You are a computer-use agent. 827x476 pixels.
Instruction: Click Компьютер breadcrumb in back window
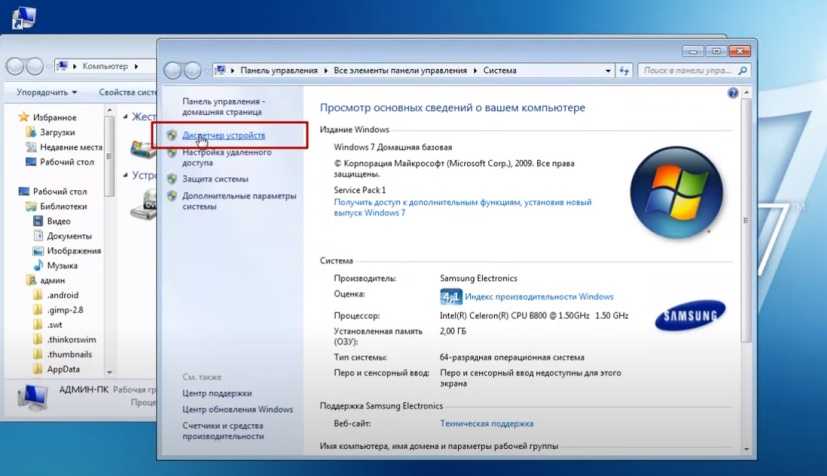[x=105, y=66]
